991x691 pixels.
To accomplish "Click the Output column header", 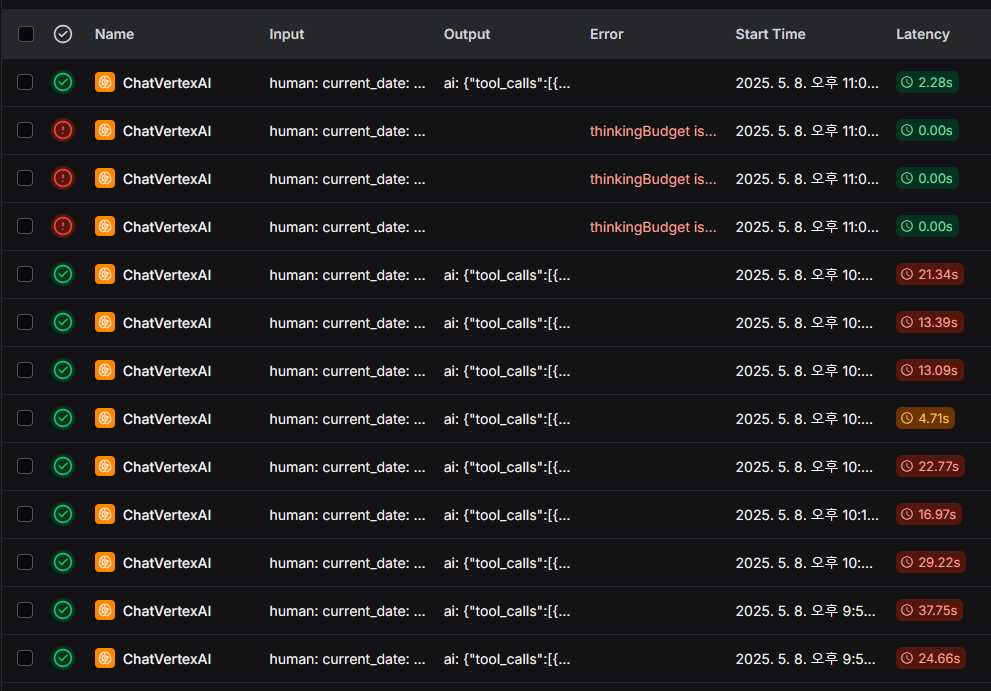I will click(466, 34).
